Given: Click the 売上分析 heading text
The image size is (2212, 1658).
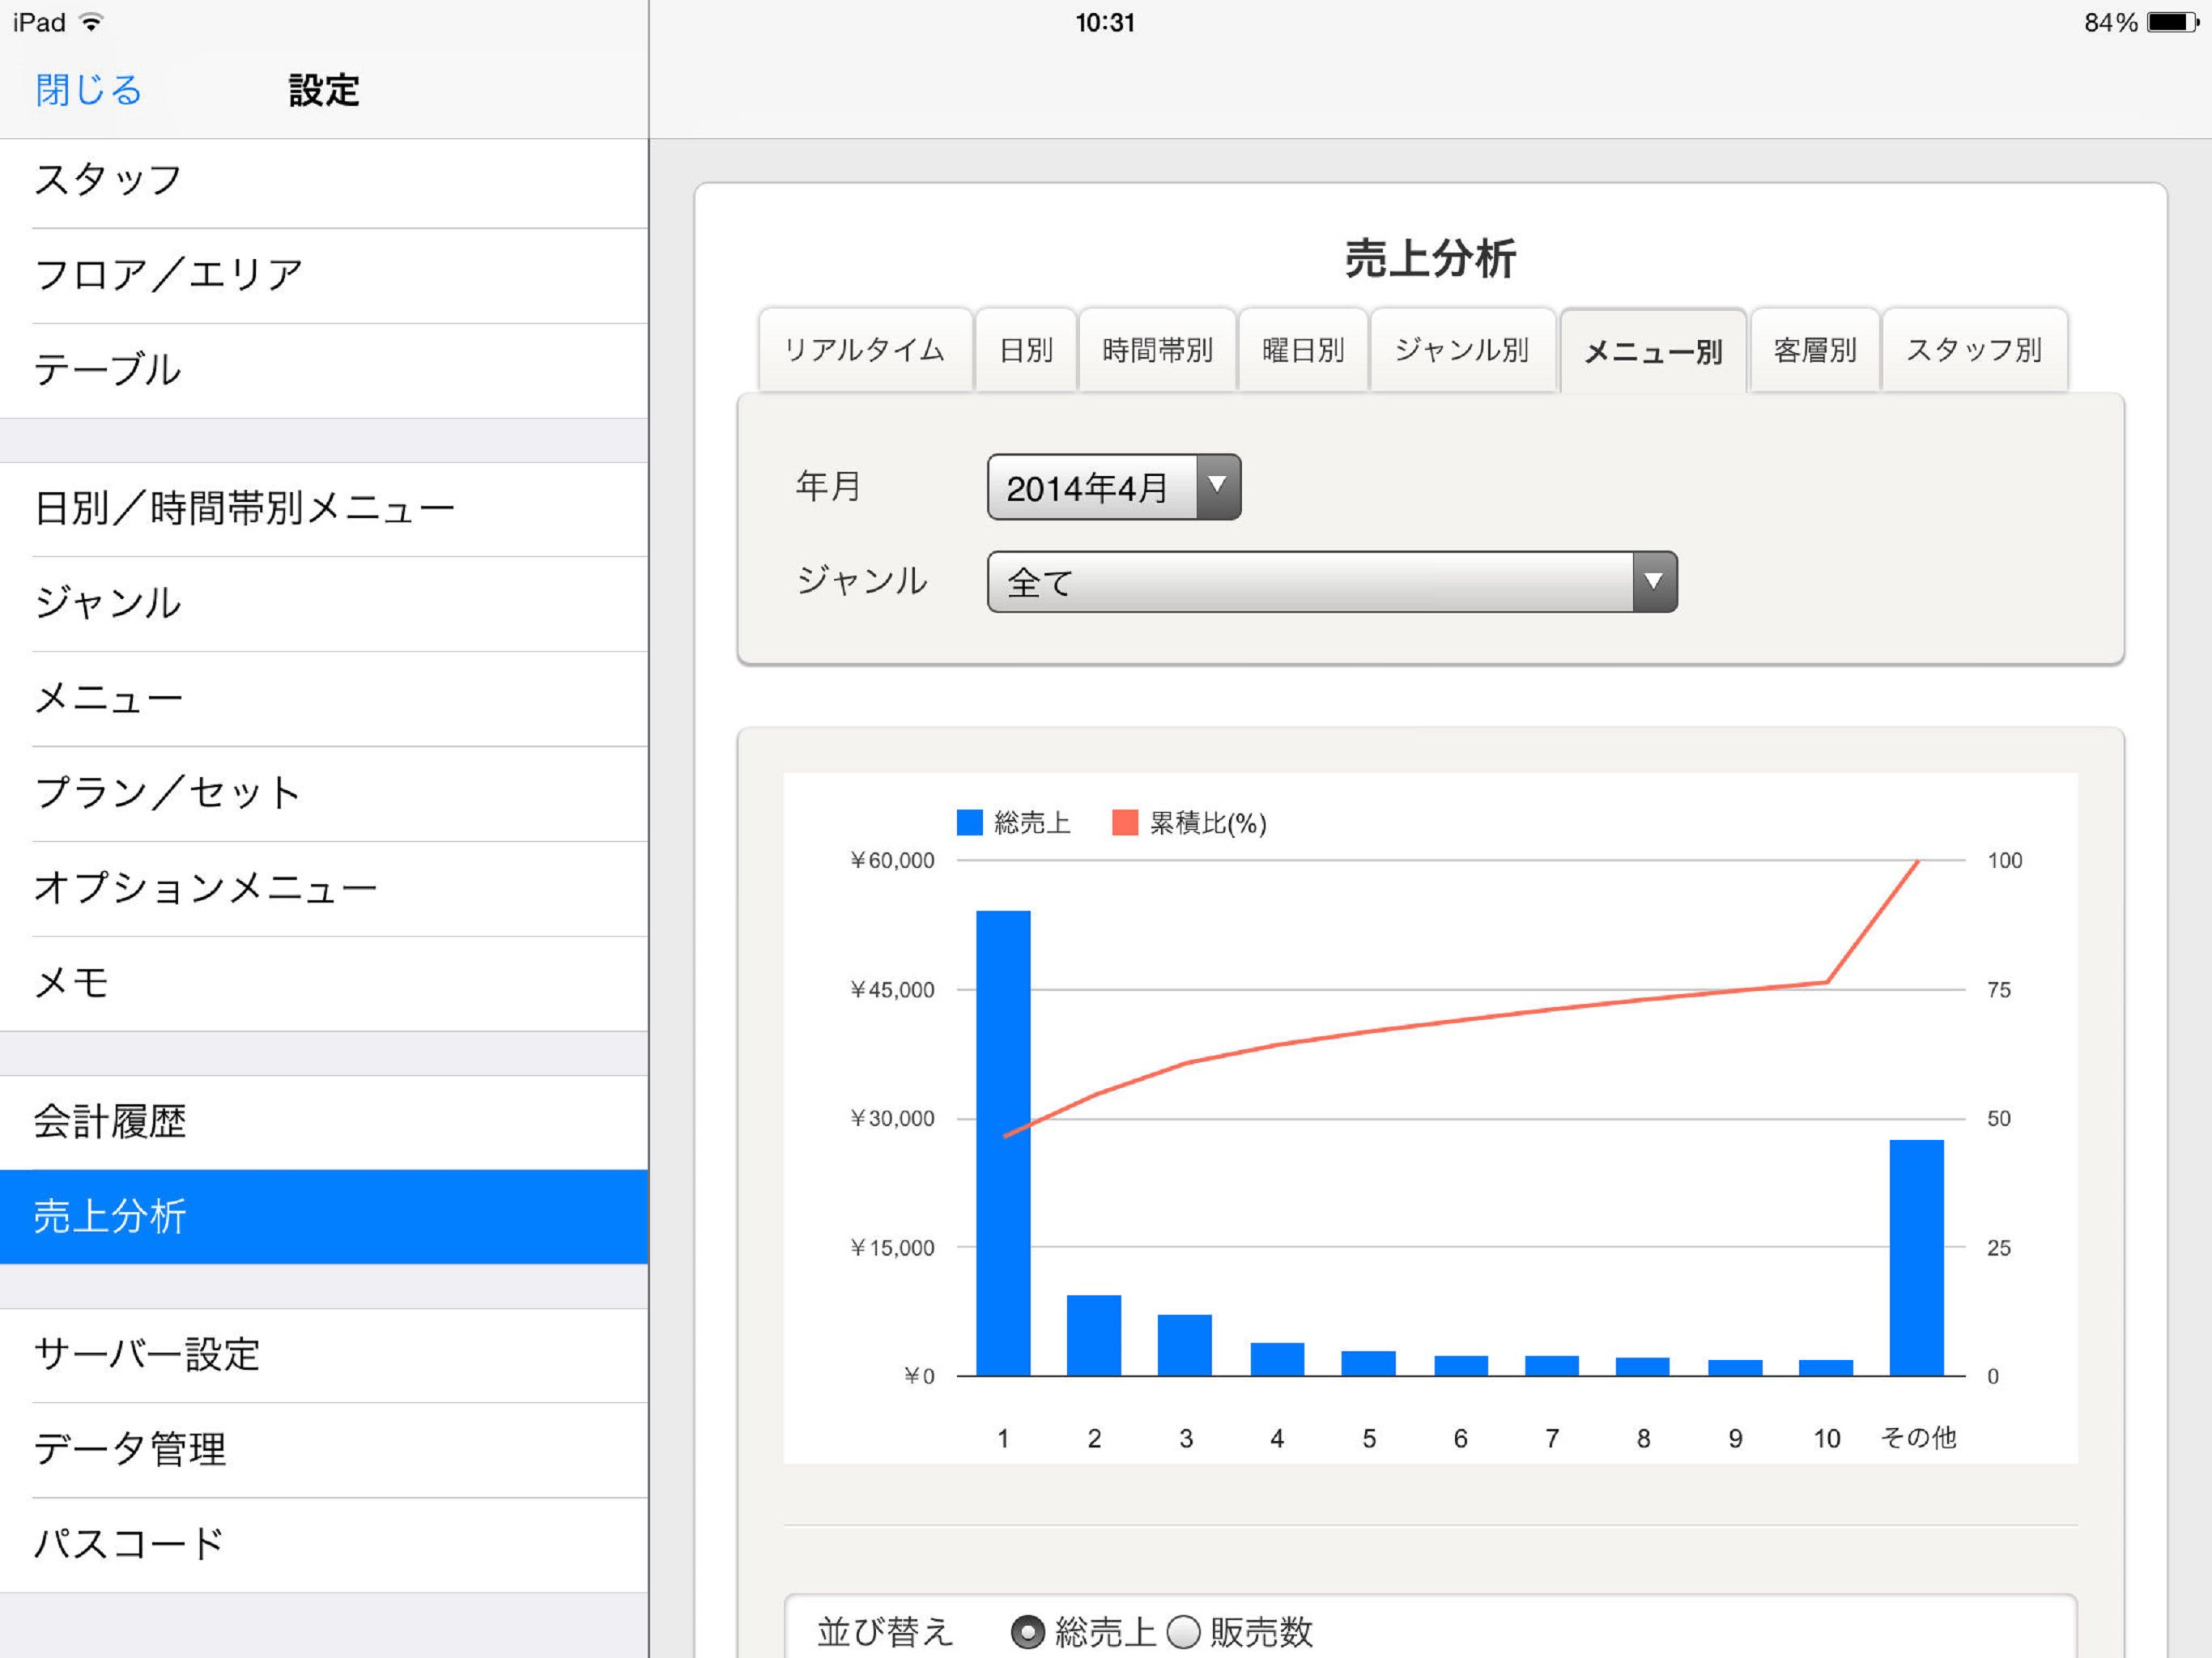Looking at the screenshot, I should pos(1430,258).
